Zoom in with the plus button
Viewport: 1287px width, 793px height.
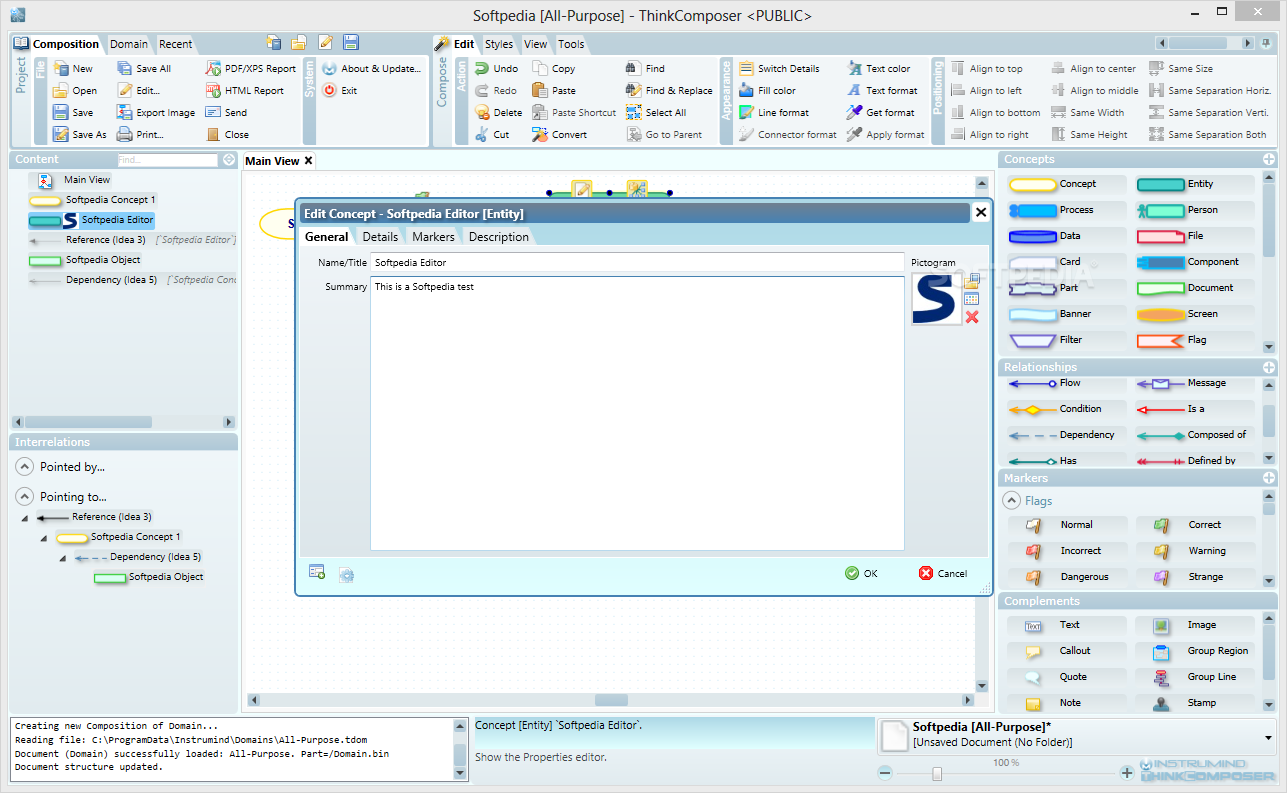click(1127, 773)
